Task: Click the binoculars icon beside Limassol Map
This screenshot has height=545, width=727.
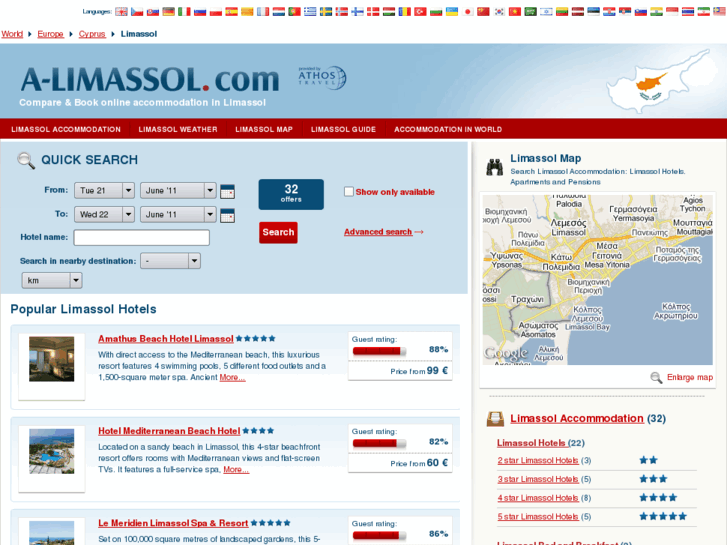Action: (x=495, y=167)
